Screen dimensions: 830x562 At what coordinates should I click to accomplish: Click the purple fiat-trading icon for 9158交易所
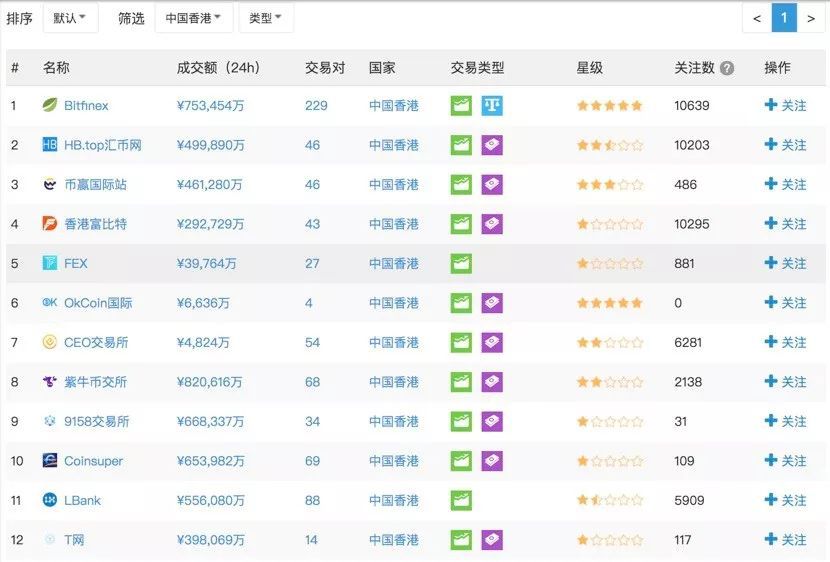[492, 421]
